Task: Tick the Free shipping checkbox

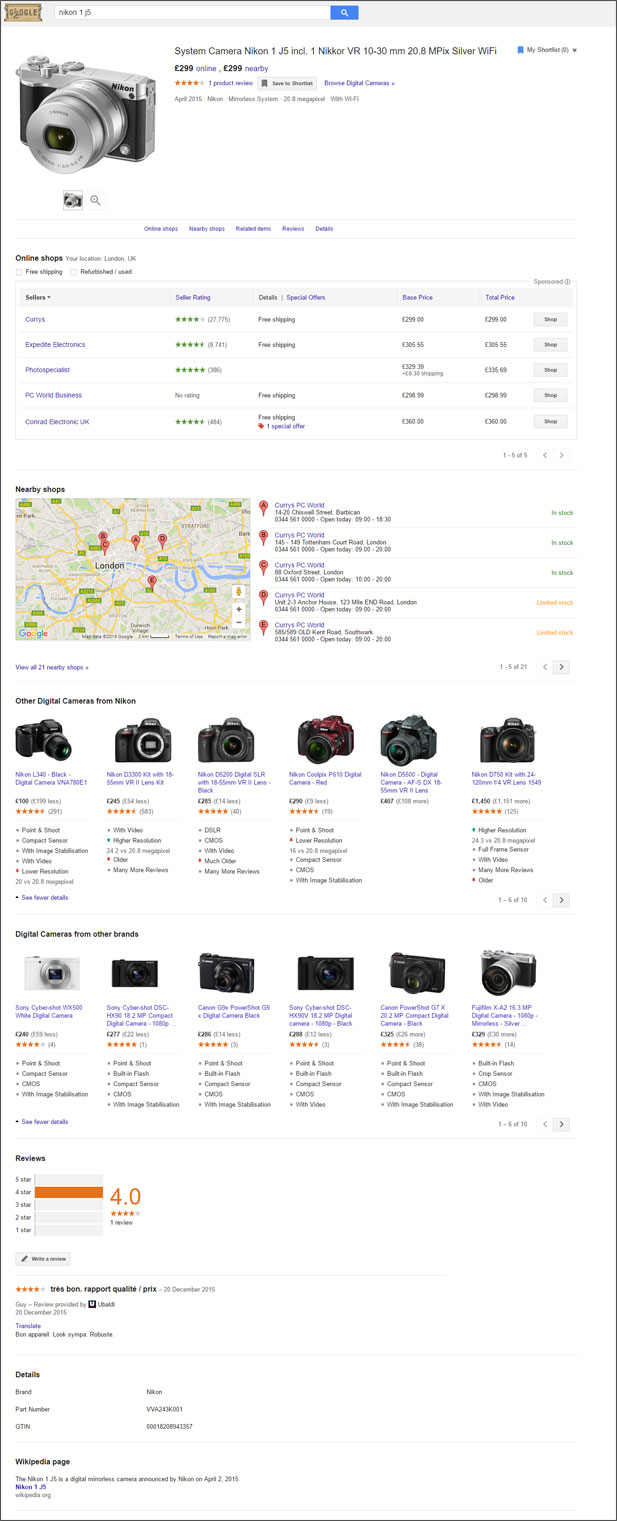Action: 19,272
